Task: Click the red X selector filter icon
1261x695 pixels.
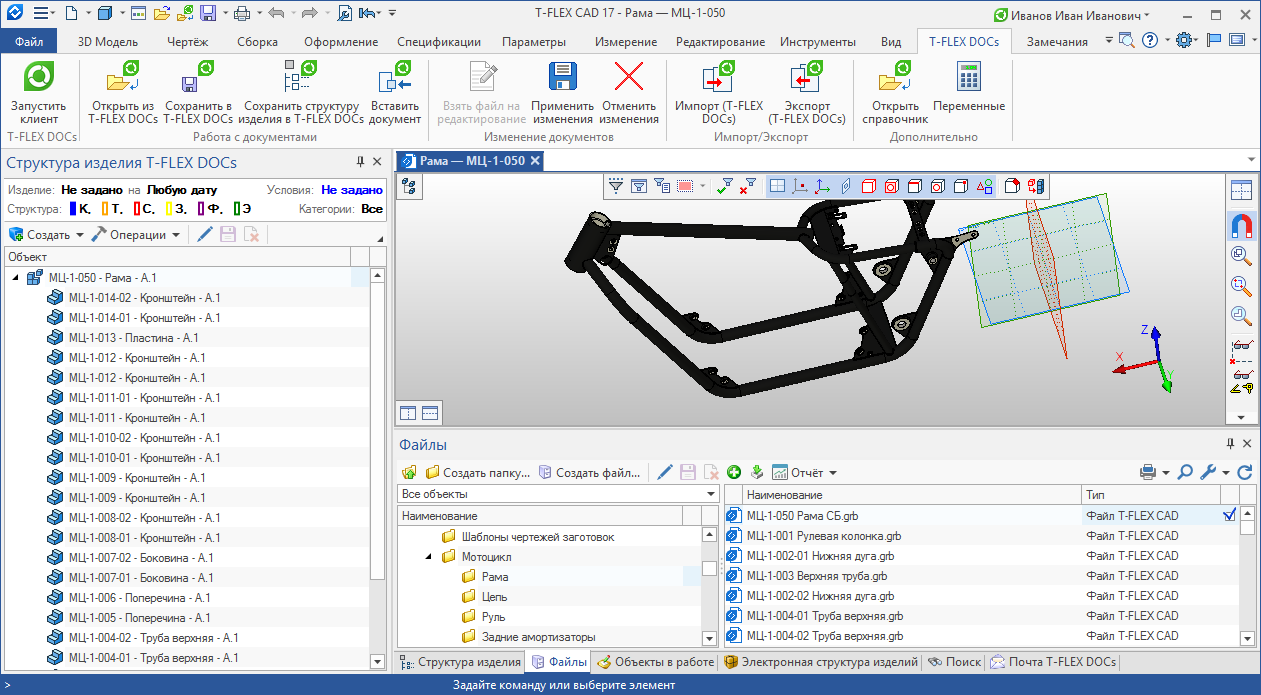Action: click(747, 186)
